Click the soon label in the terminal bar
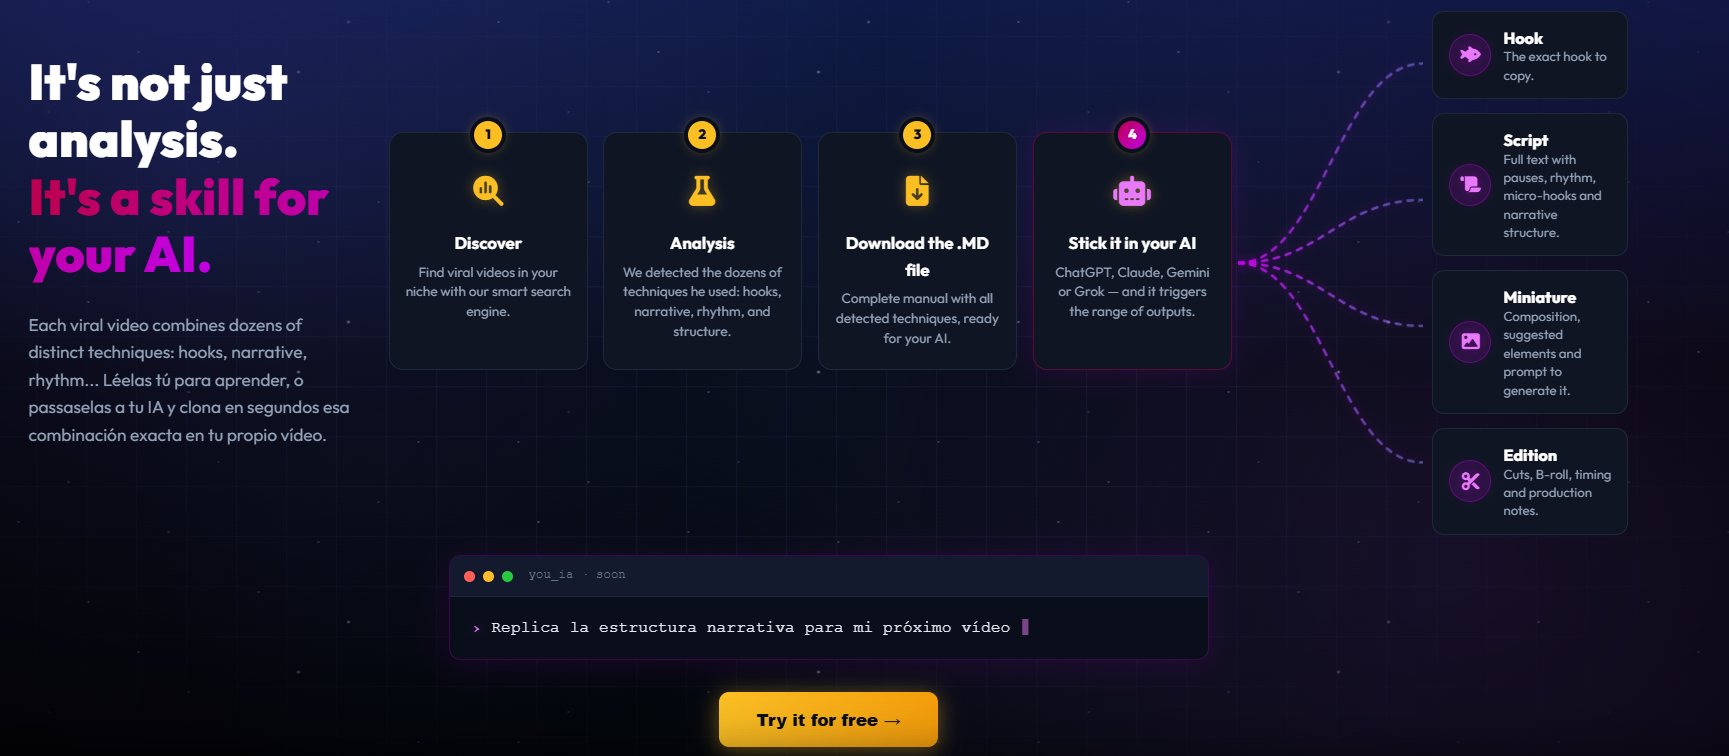1729x756 pixels. tap(611, 574)
